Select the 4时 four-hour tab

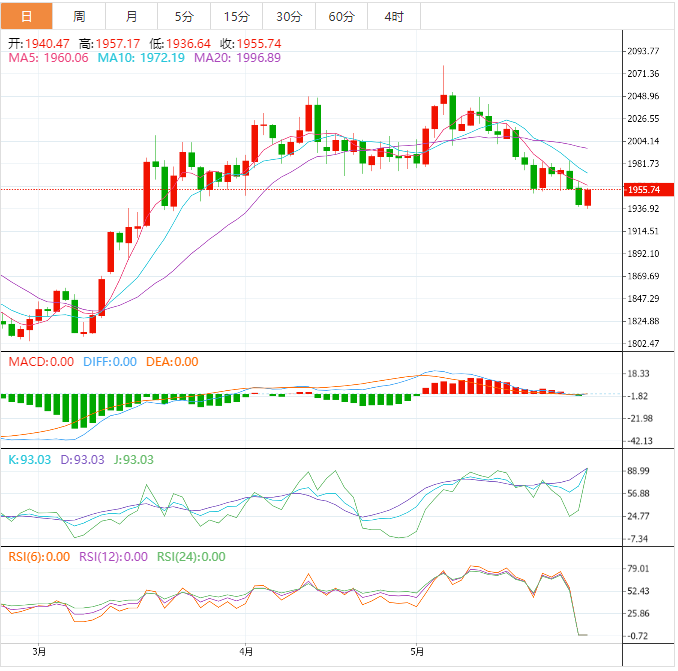[394, 17]
